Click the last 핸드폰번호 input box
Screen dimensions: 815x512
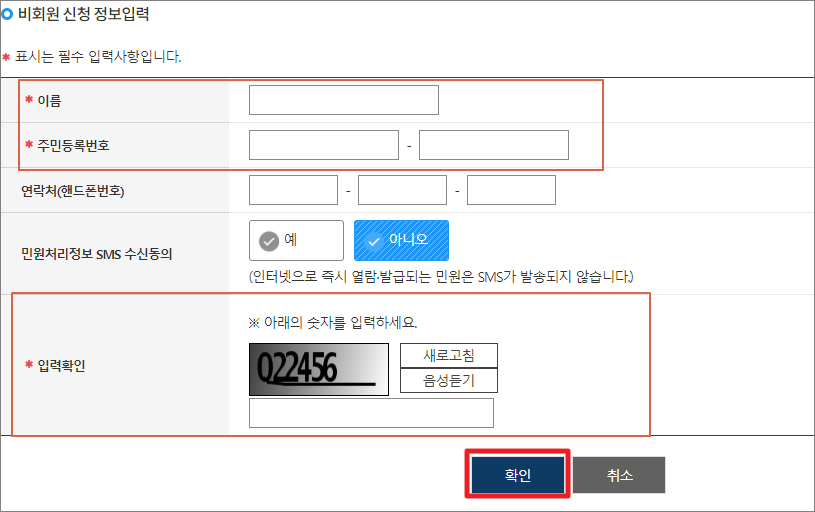[x=511, y=190]
